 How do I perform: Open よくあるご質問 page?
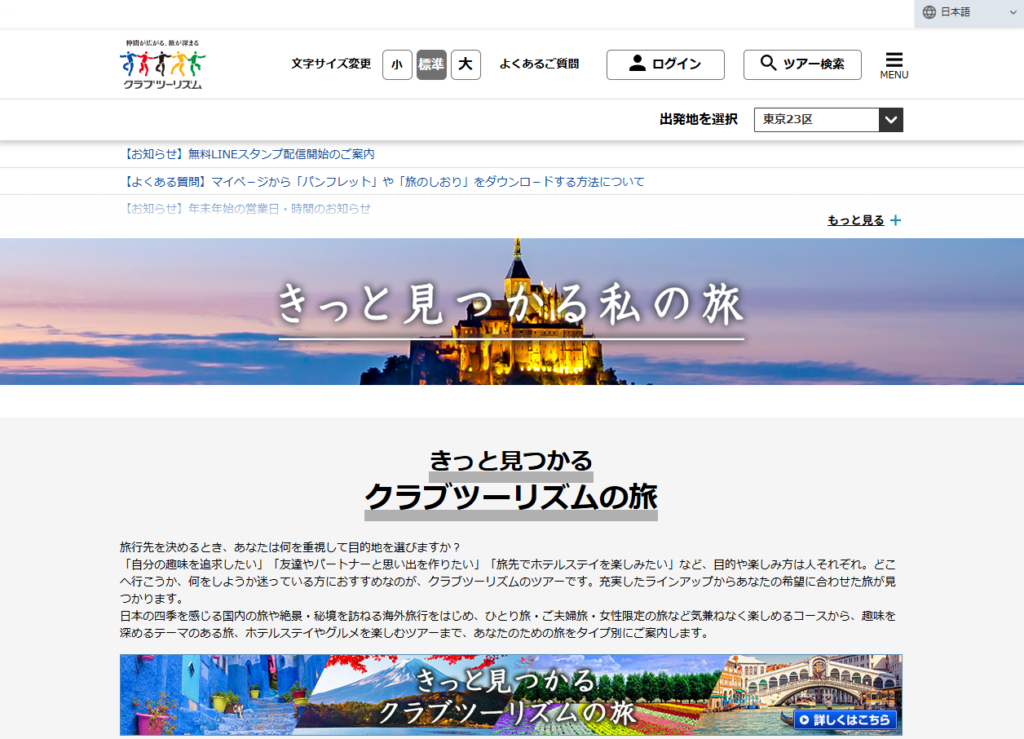point(539,64)
